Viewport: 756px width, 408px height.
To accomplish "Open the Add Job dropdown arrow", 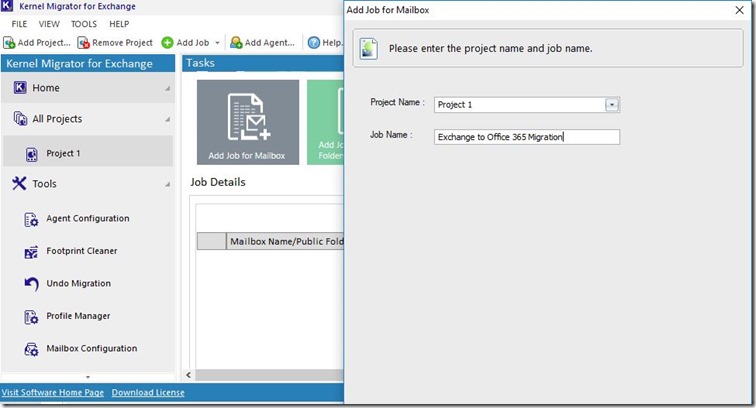I will 217,43.
